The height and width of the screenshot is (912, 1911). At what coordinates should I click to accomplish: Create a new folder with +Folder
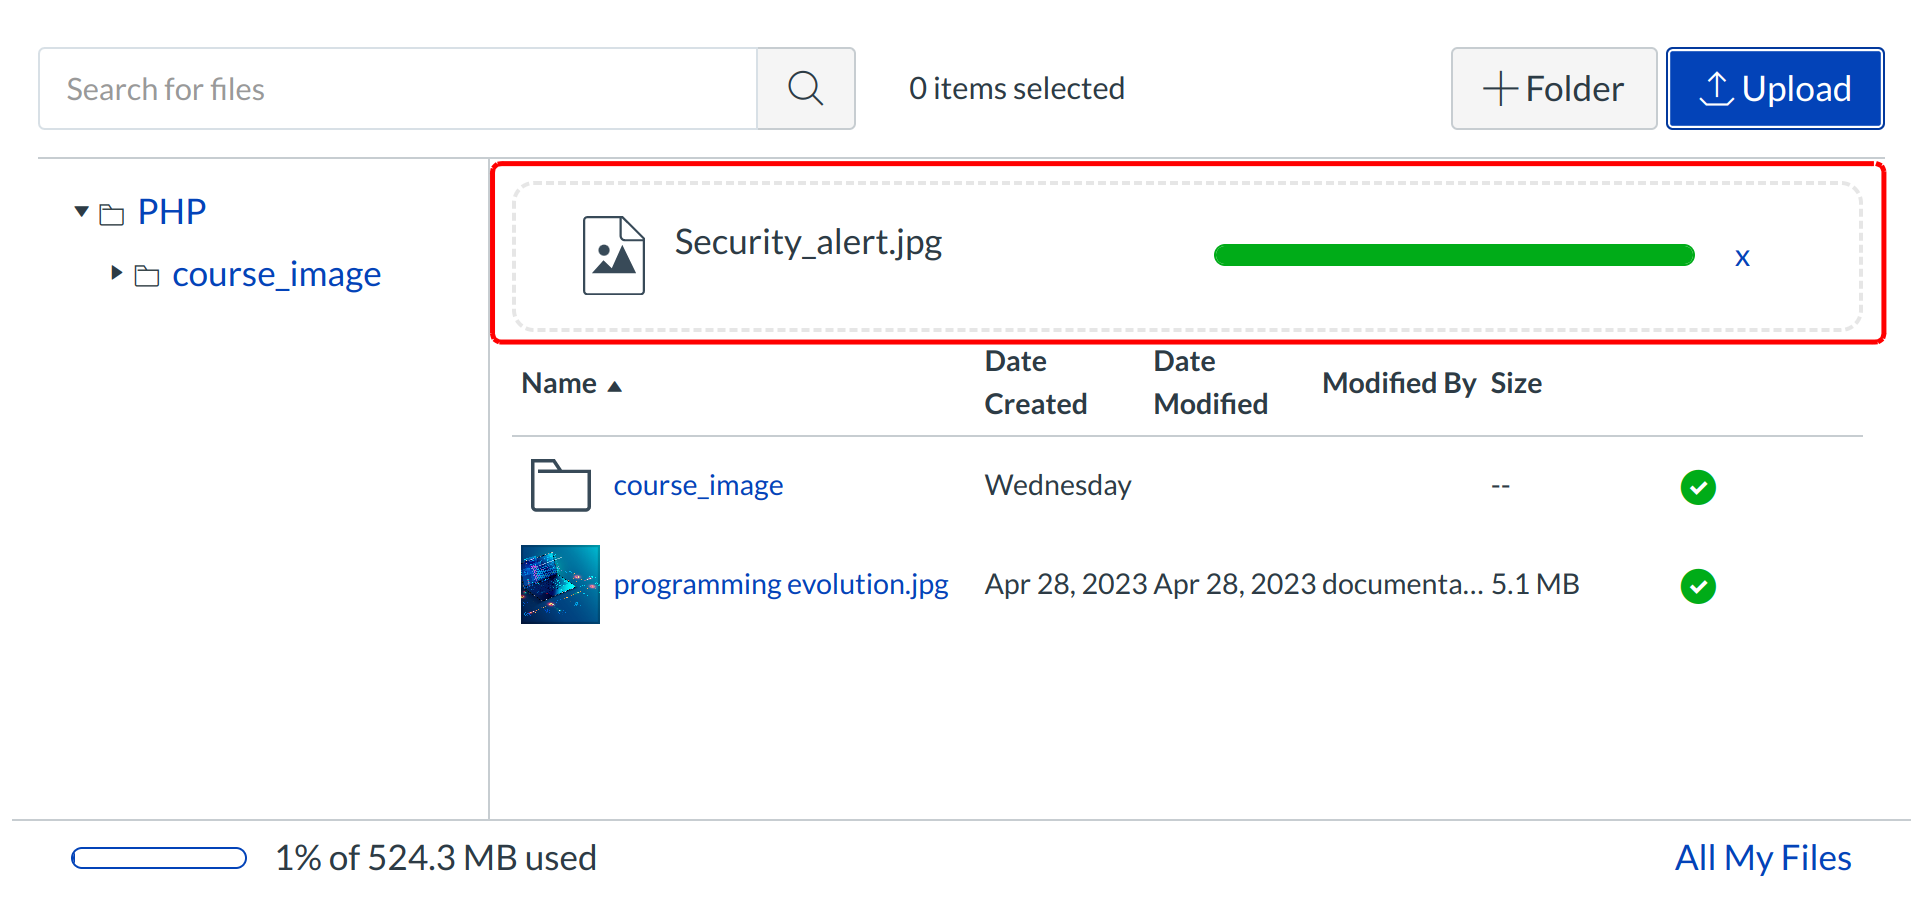click(1553, 89)
